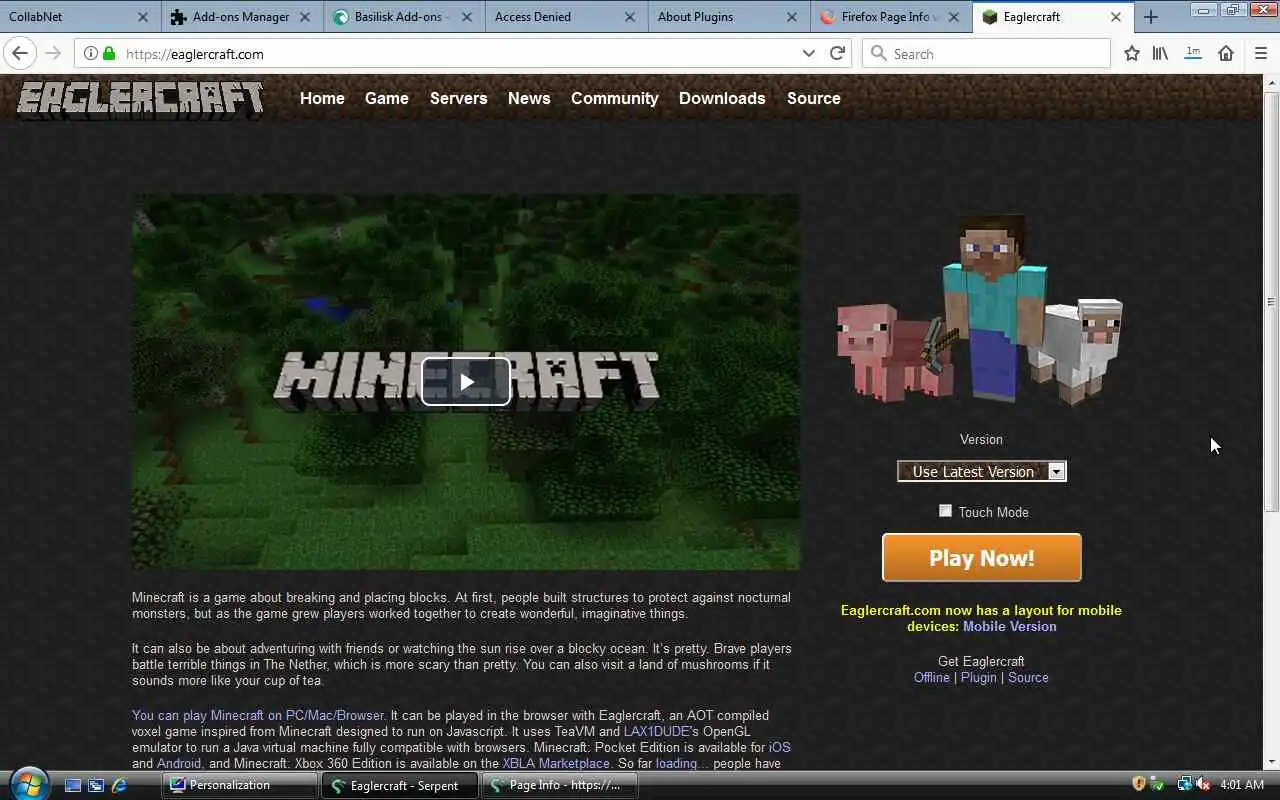1280x800 pixels.
Task: Click the Steve with pig and sheep image
Action: pos(981,308)
